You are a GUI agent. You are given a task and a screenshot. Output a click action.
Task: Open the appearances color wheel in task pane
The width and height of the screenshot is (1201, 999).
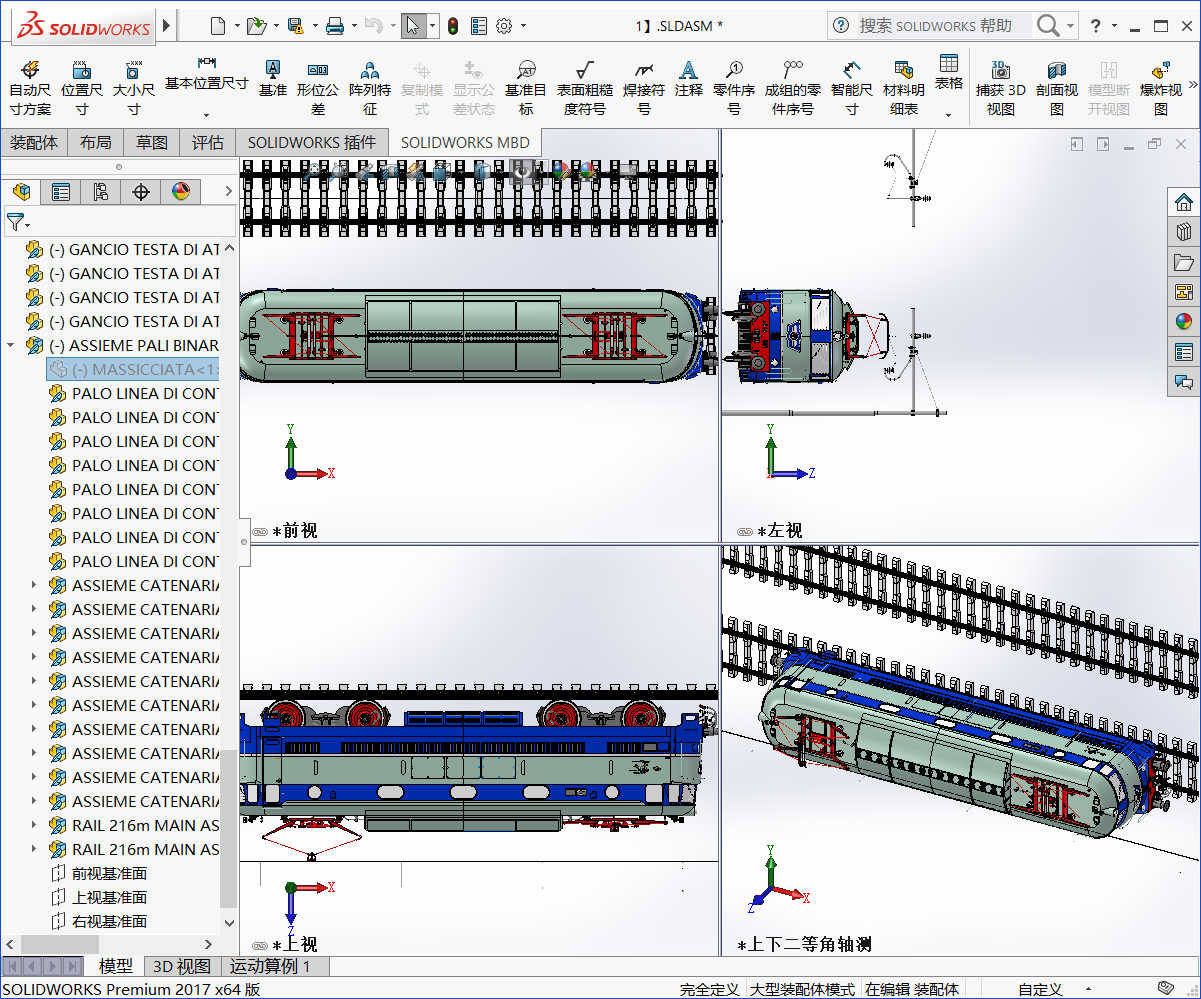click(x=1184, y=322)
